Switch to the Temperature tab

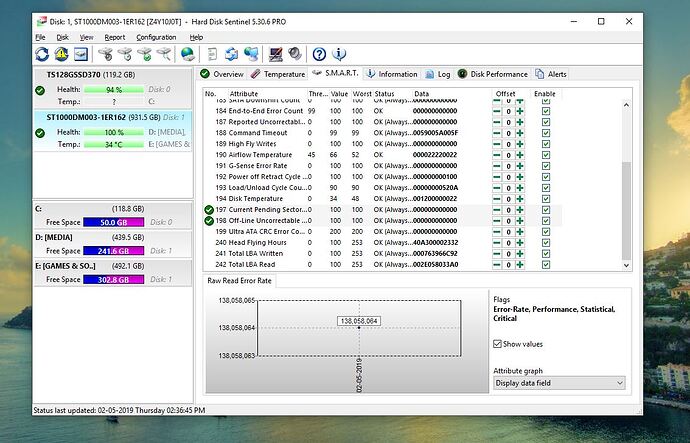pyautogui.click(x=278, y=74)
